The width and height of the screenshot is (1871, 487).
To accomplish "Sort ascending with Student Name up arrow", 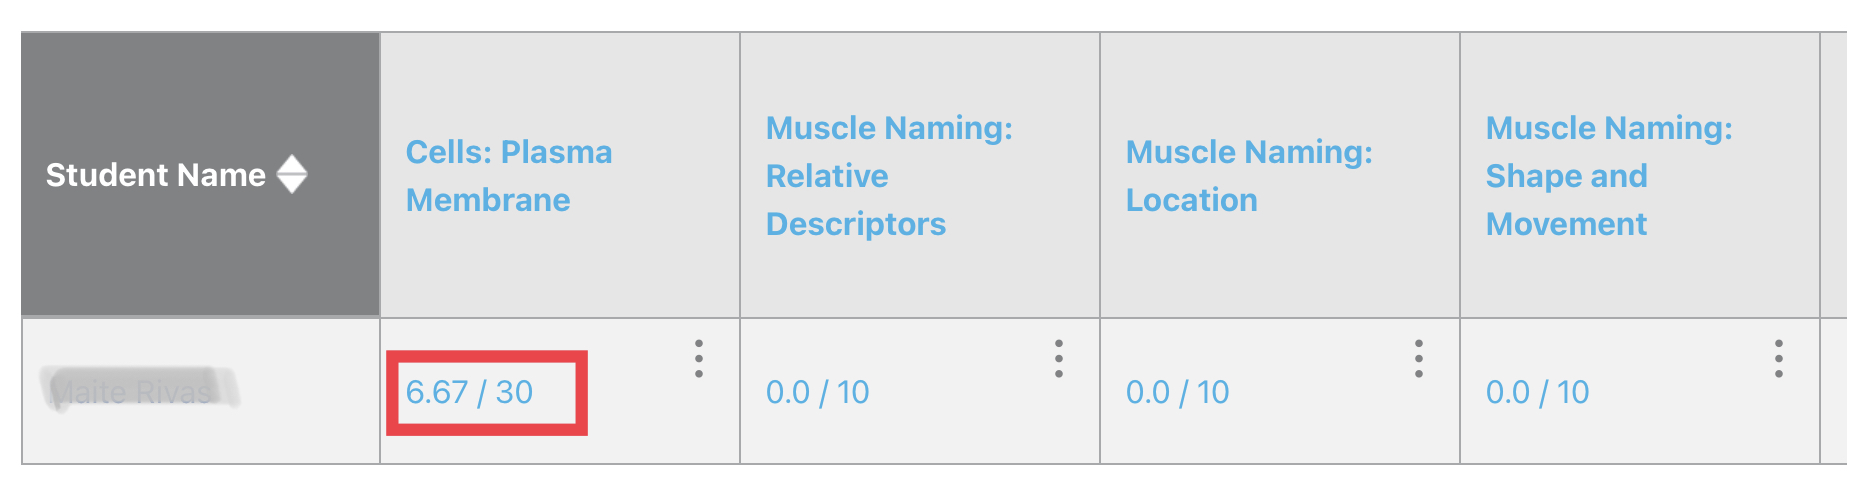I will point(292,164).
